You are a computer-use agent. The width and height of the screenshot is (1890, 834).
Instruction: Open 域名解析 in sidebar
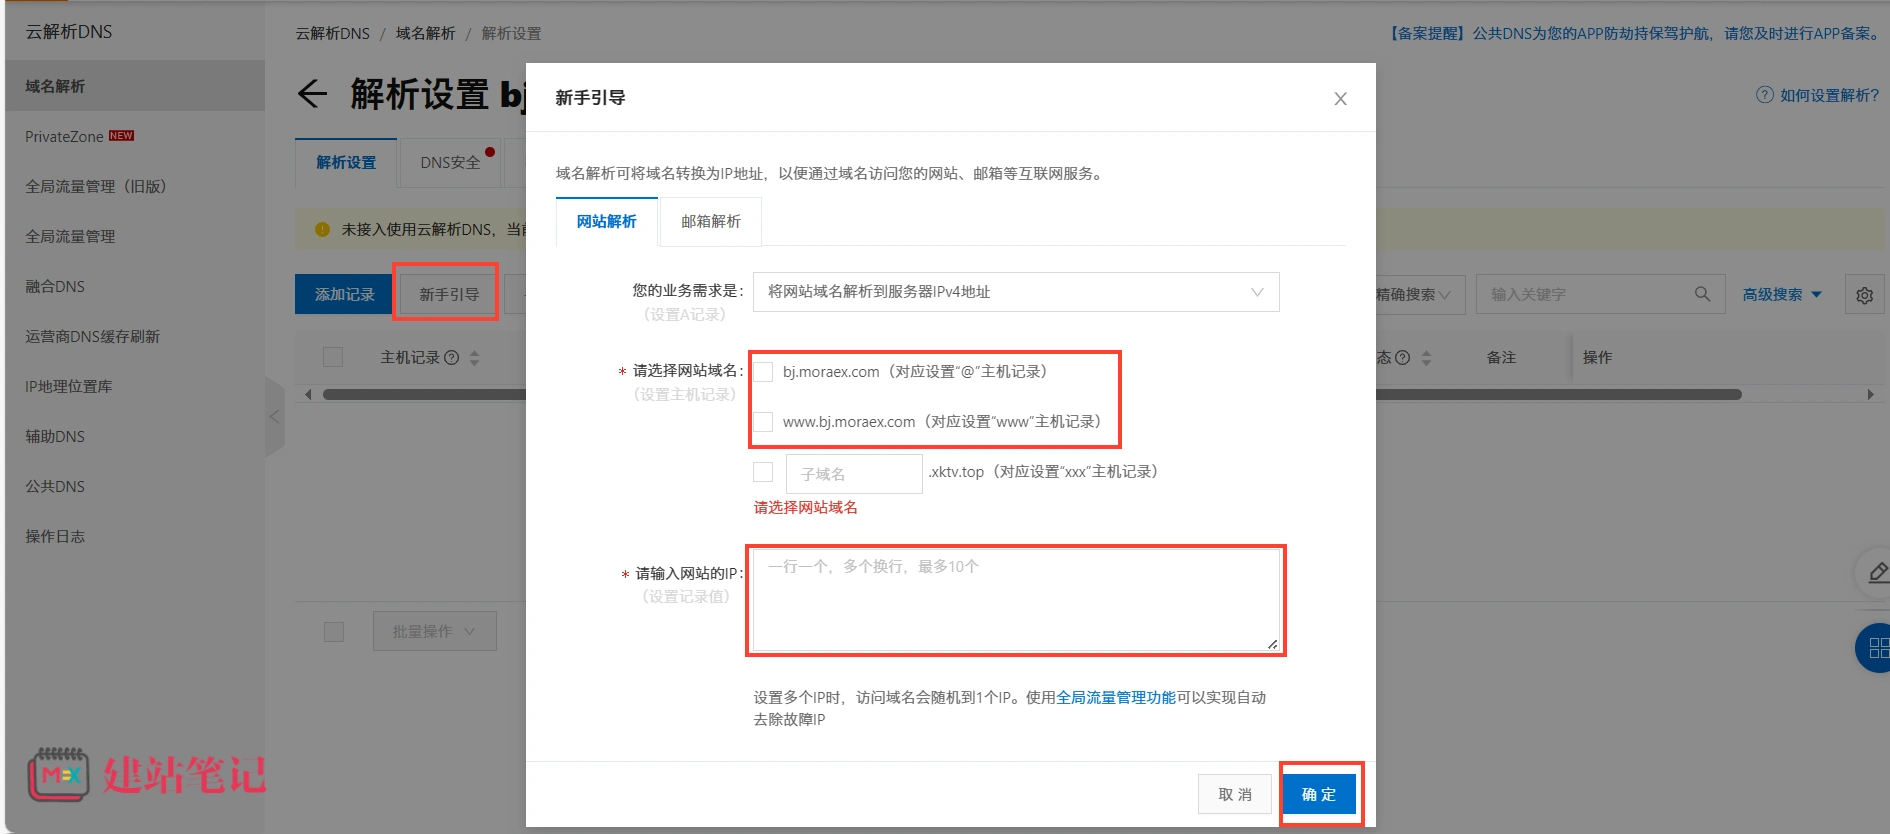[x=135, y=86]
